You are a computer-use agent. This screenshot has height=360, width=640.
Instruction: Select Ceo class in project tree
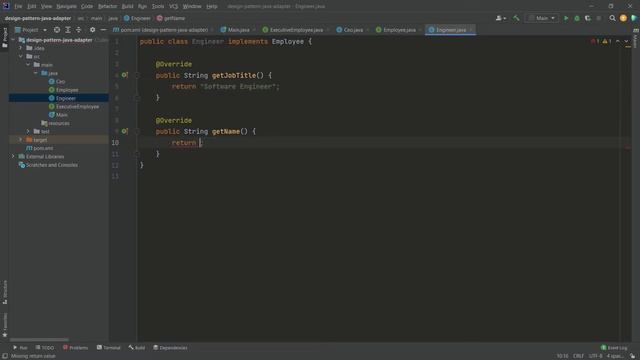click(x=57, y=82)
